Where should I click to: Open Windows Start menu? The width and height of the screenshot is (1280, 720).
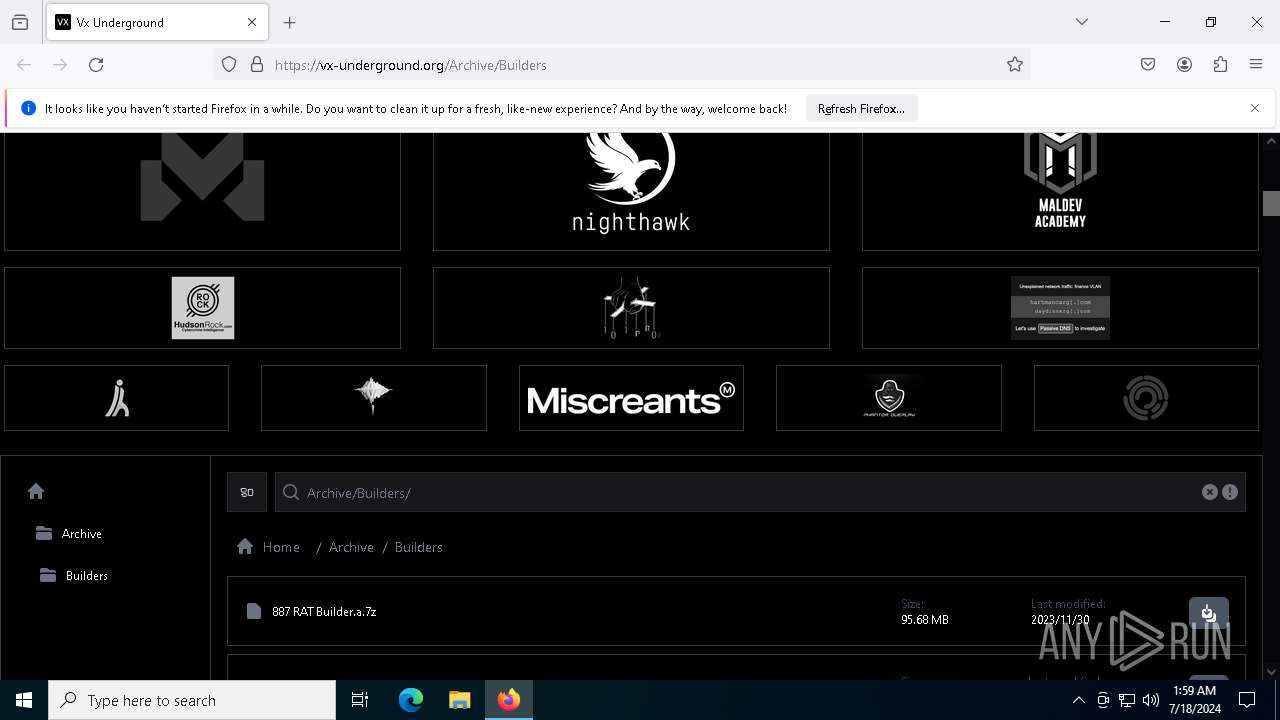coord(24,700)
